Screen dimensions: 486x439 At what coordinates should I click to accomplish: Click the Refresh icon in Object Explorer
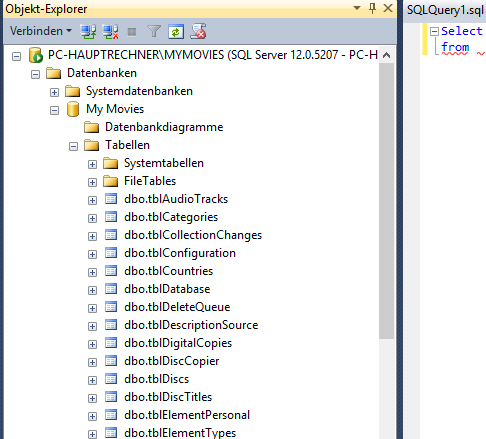(x=176, y=32)
